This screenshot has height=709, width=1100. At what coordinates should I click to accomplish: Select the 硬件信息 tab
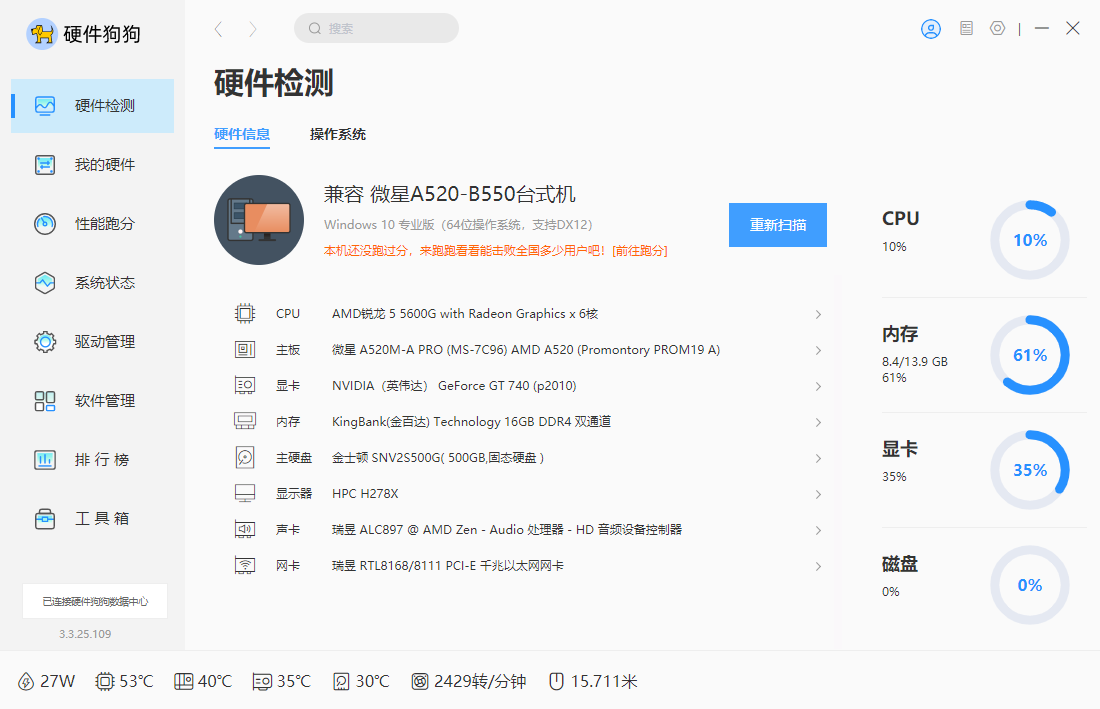pyautogui.click(x=242, y=134)
